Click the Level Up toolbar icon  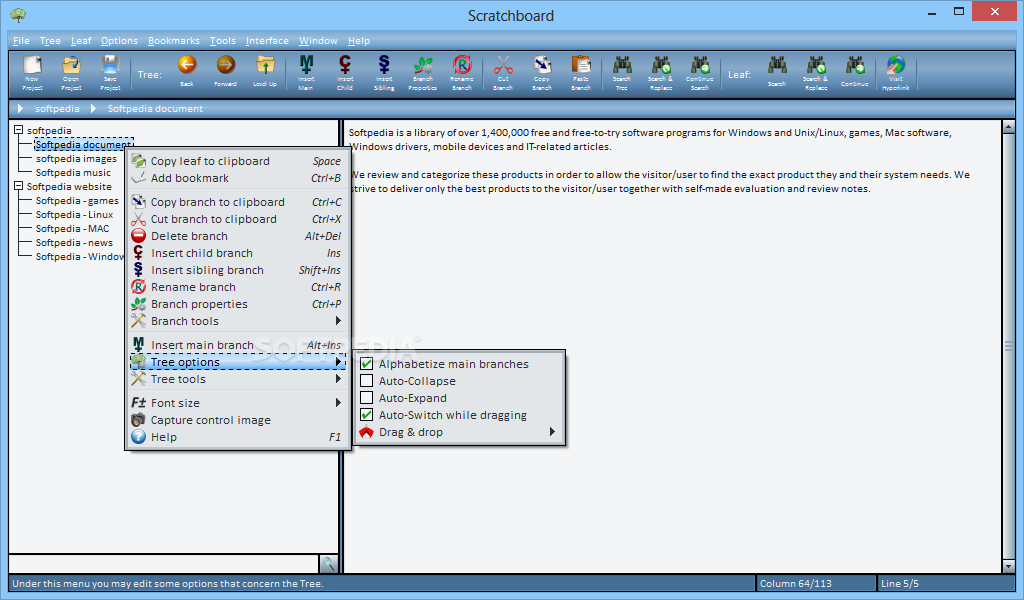point(264,71)
